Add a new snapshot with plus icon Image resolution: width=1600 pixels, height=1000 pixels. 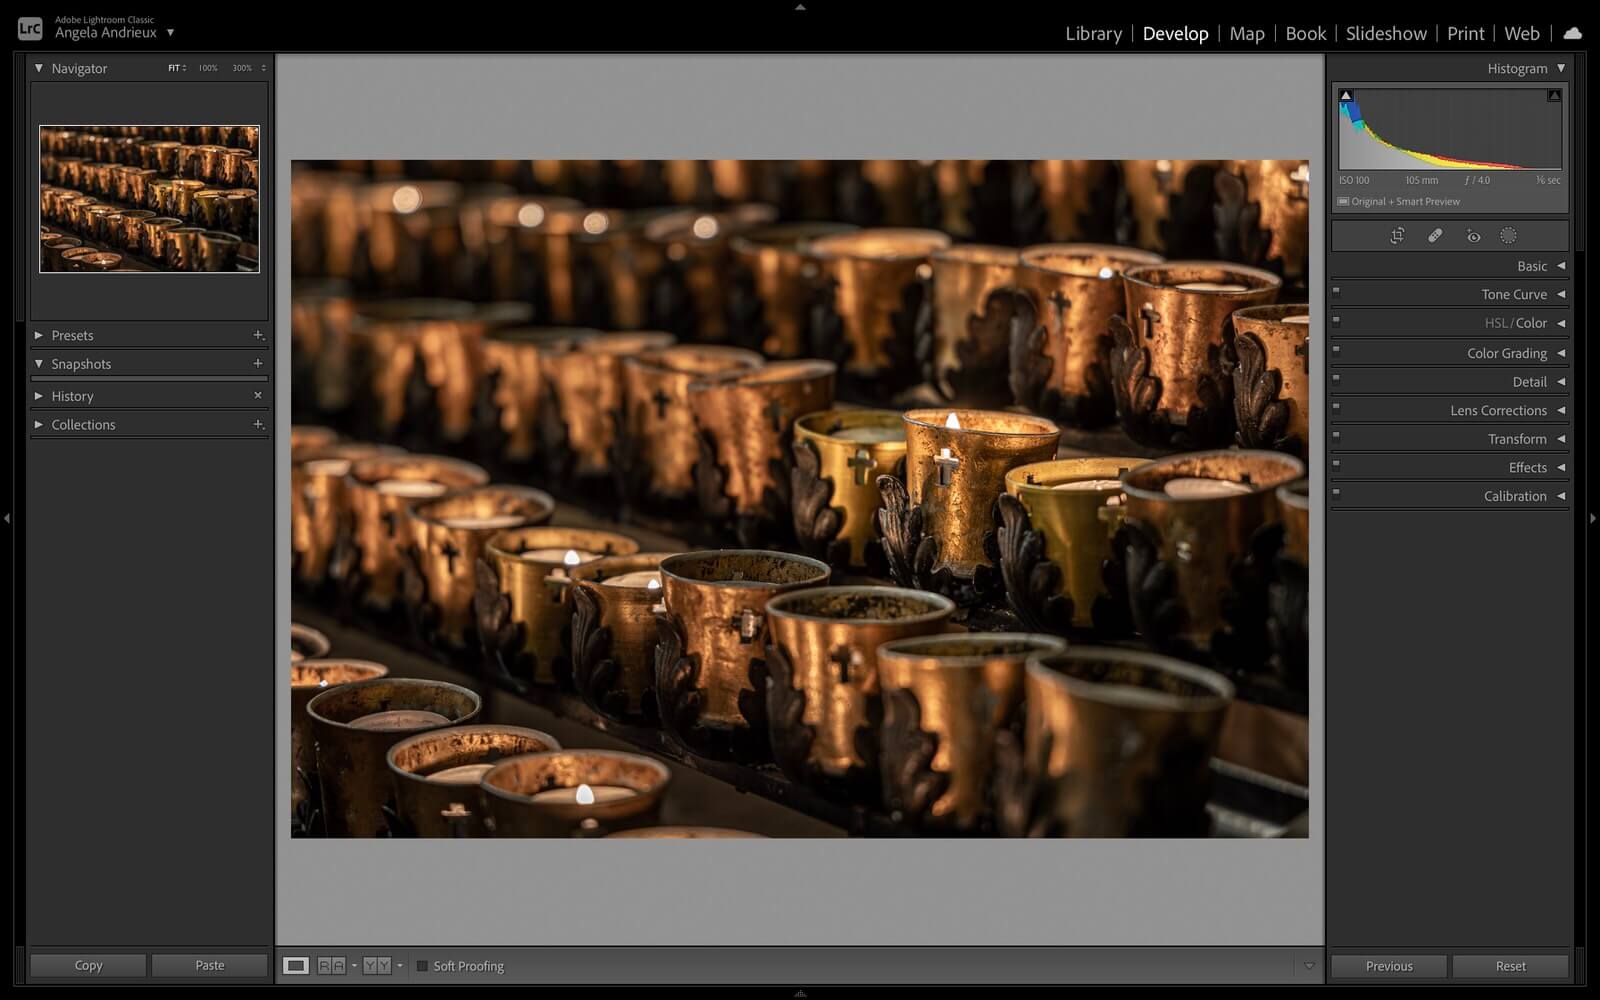pos(258,364)
